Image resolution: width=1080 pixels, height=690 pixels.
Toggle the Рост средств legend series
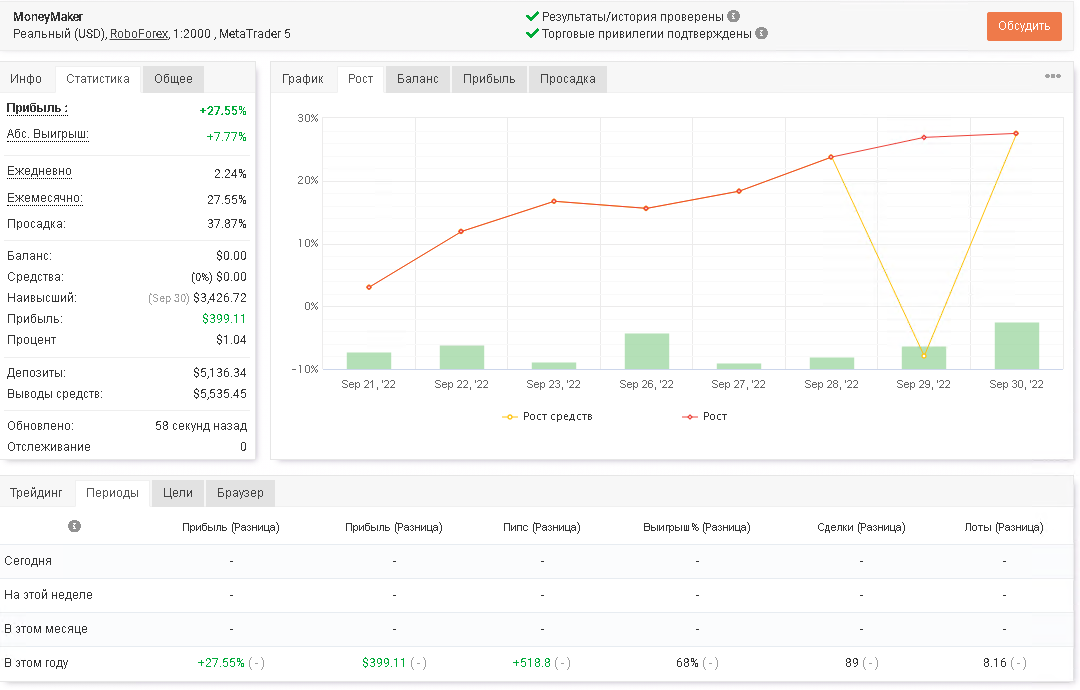pyautogui.click(x=548, y=417)
